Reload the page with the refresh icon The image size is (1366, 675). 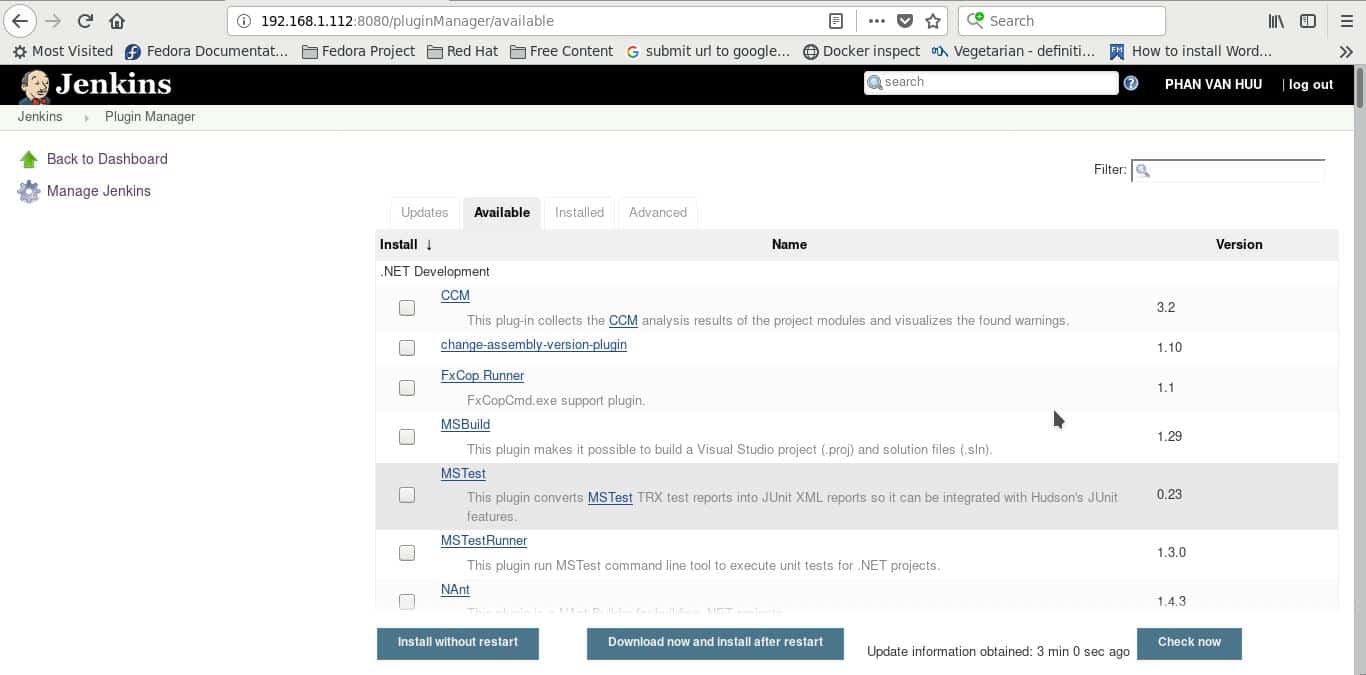coord(86,20)
